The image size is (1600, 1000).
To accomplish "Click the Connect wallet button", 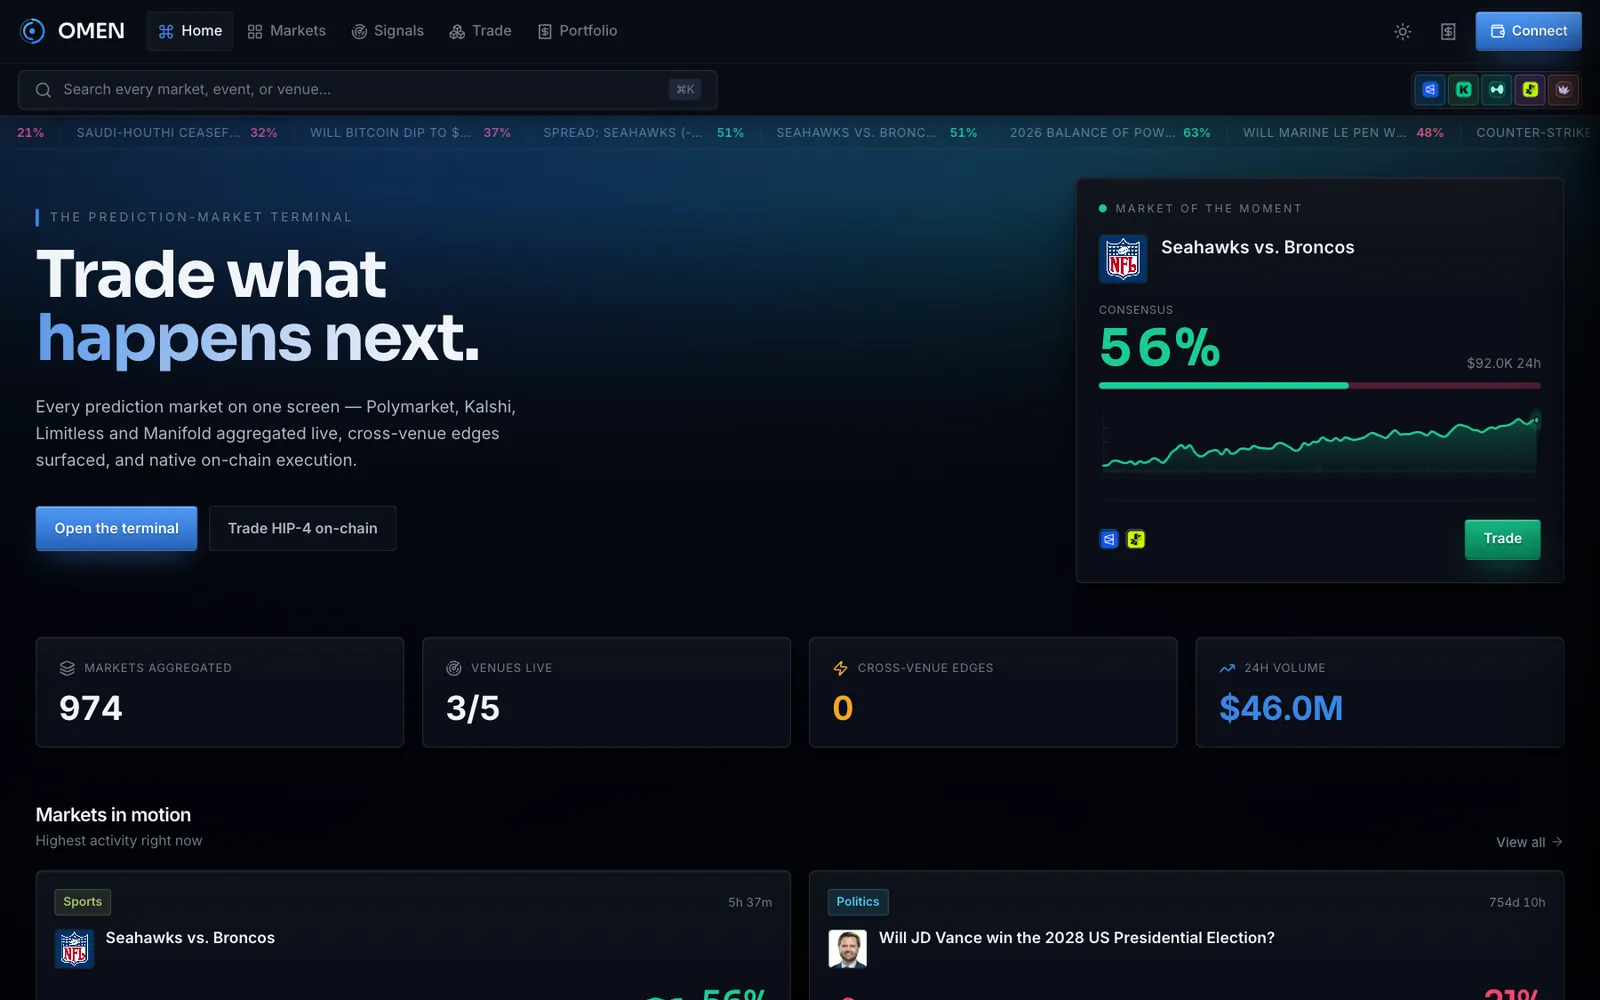I will pyautogui.click(x=1528, y=31).
